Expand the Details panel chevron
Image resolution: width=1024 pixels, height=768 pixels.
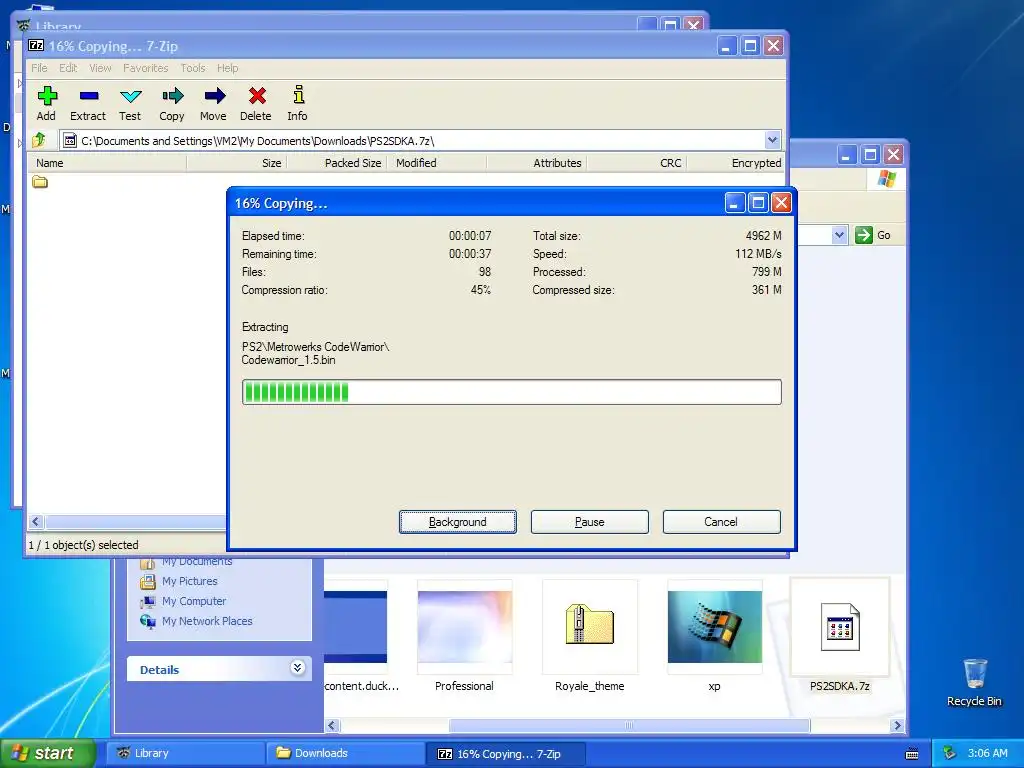(297, 667)
